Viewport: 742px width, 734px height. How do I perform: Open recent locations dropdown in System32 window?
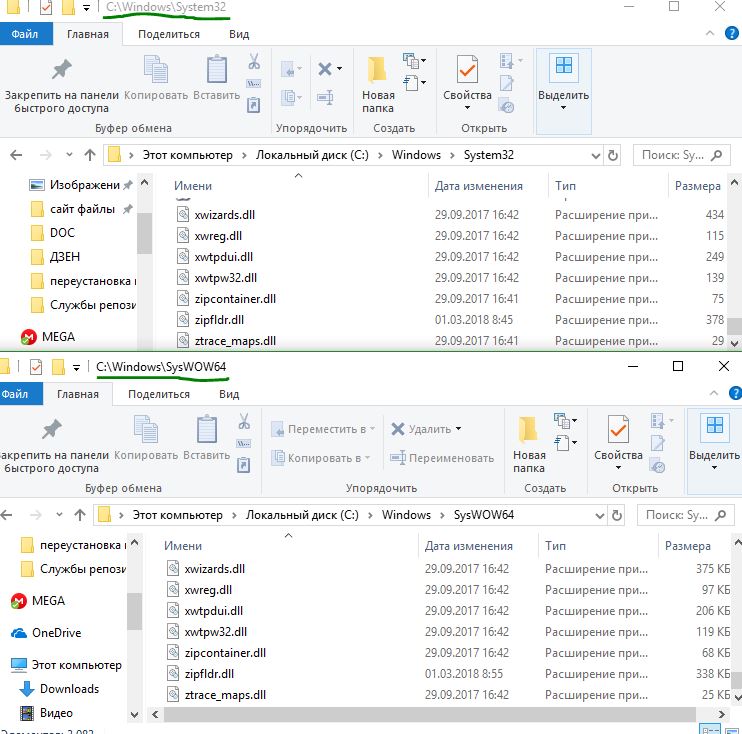tap(70, 154)
